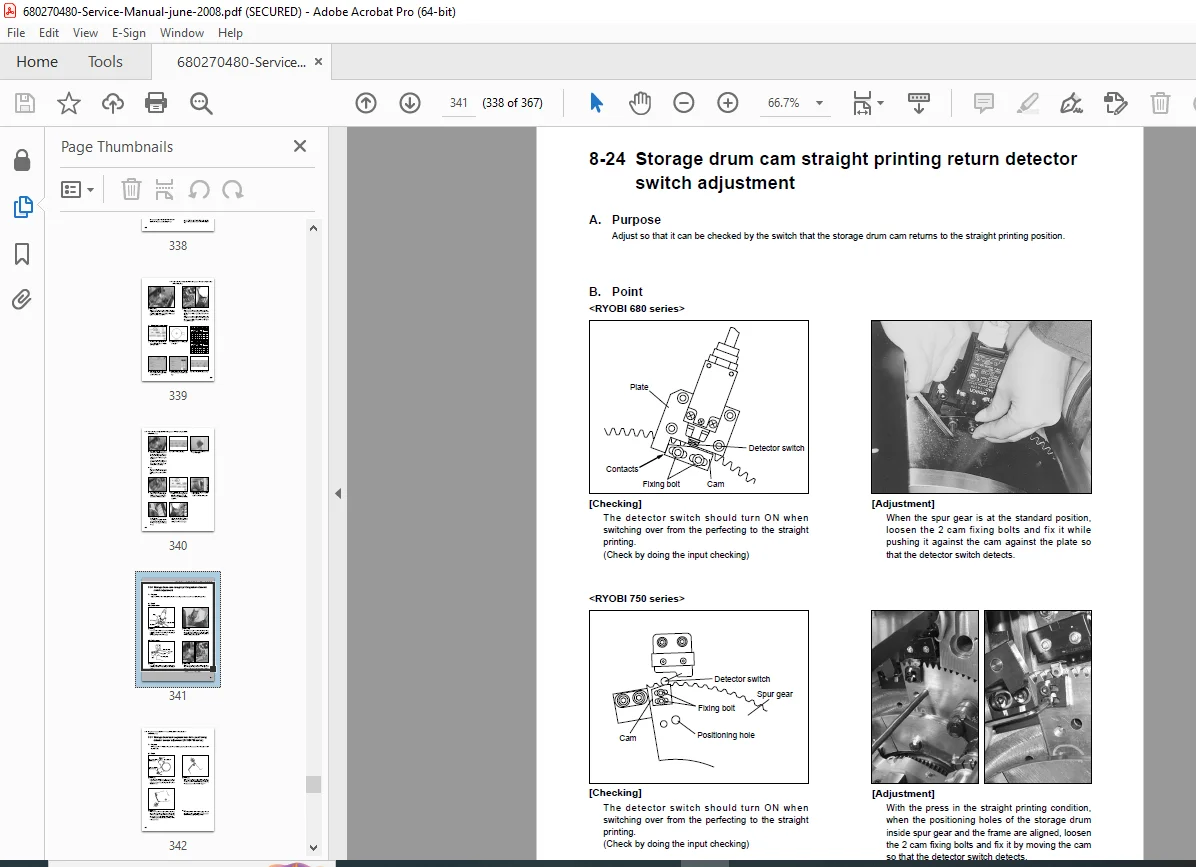The height and width of the screenshot is (867, 1196).
Task: Open the File menu
Action: point(16,33)
